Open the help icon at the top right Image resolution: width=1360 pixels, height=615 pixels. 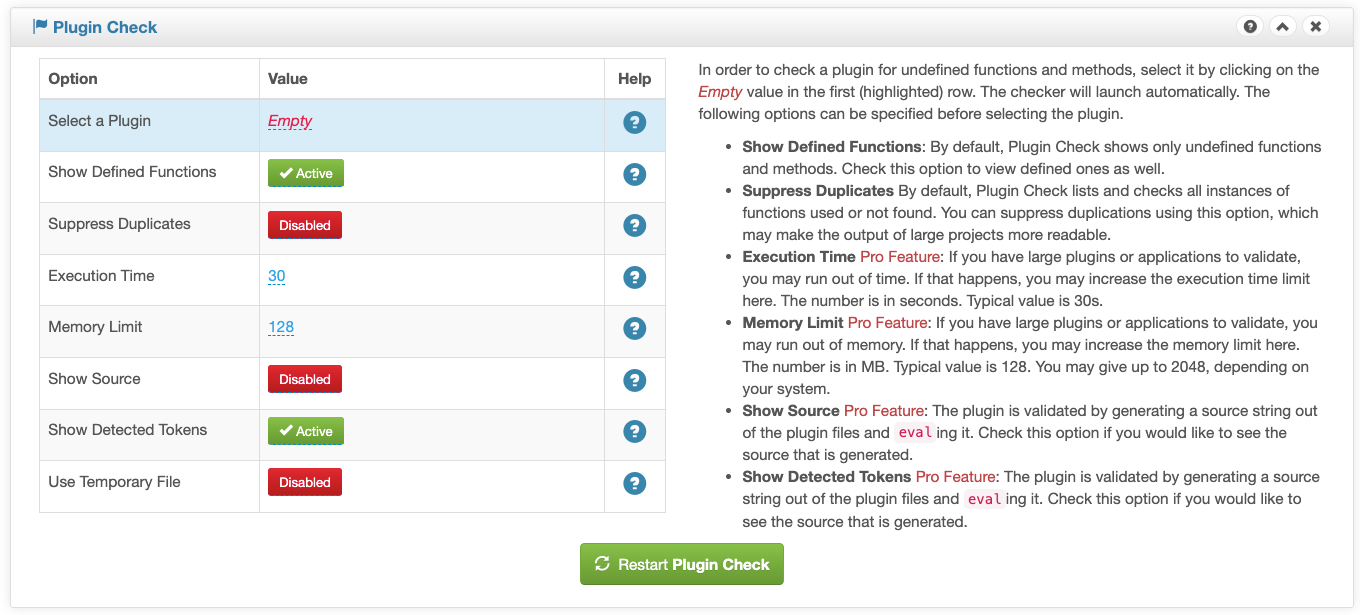(x=1250, y=26)
